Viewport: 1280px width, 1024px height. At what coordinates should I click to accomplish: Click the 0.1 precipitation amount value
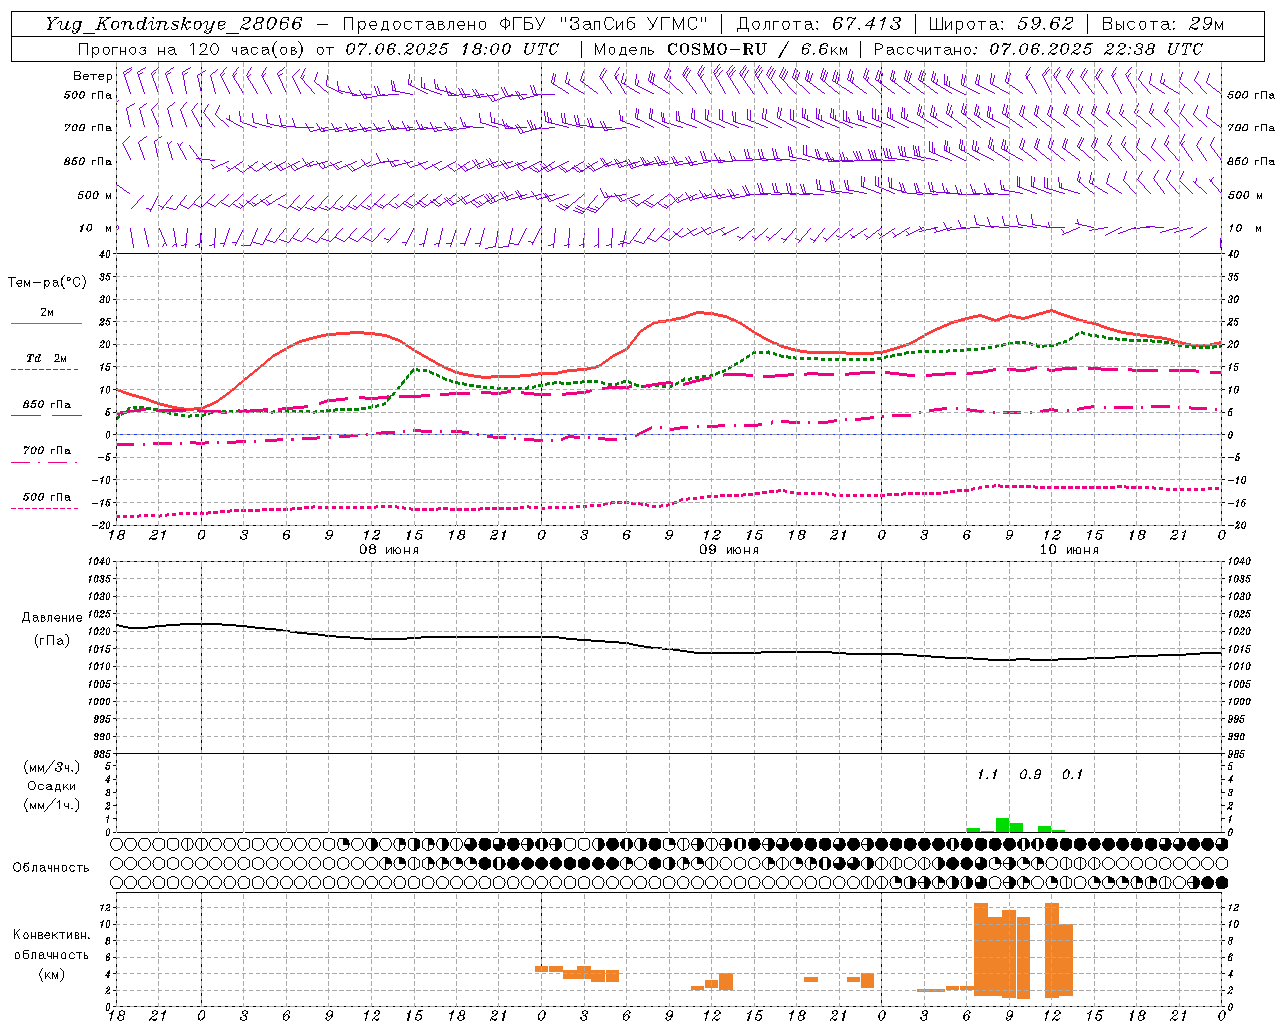click(x=1072, y=775)
